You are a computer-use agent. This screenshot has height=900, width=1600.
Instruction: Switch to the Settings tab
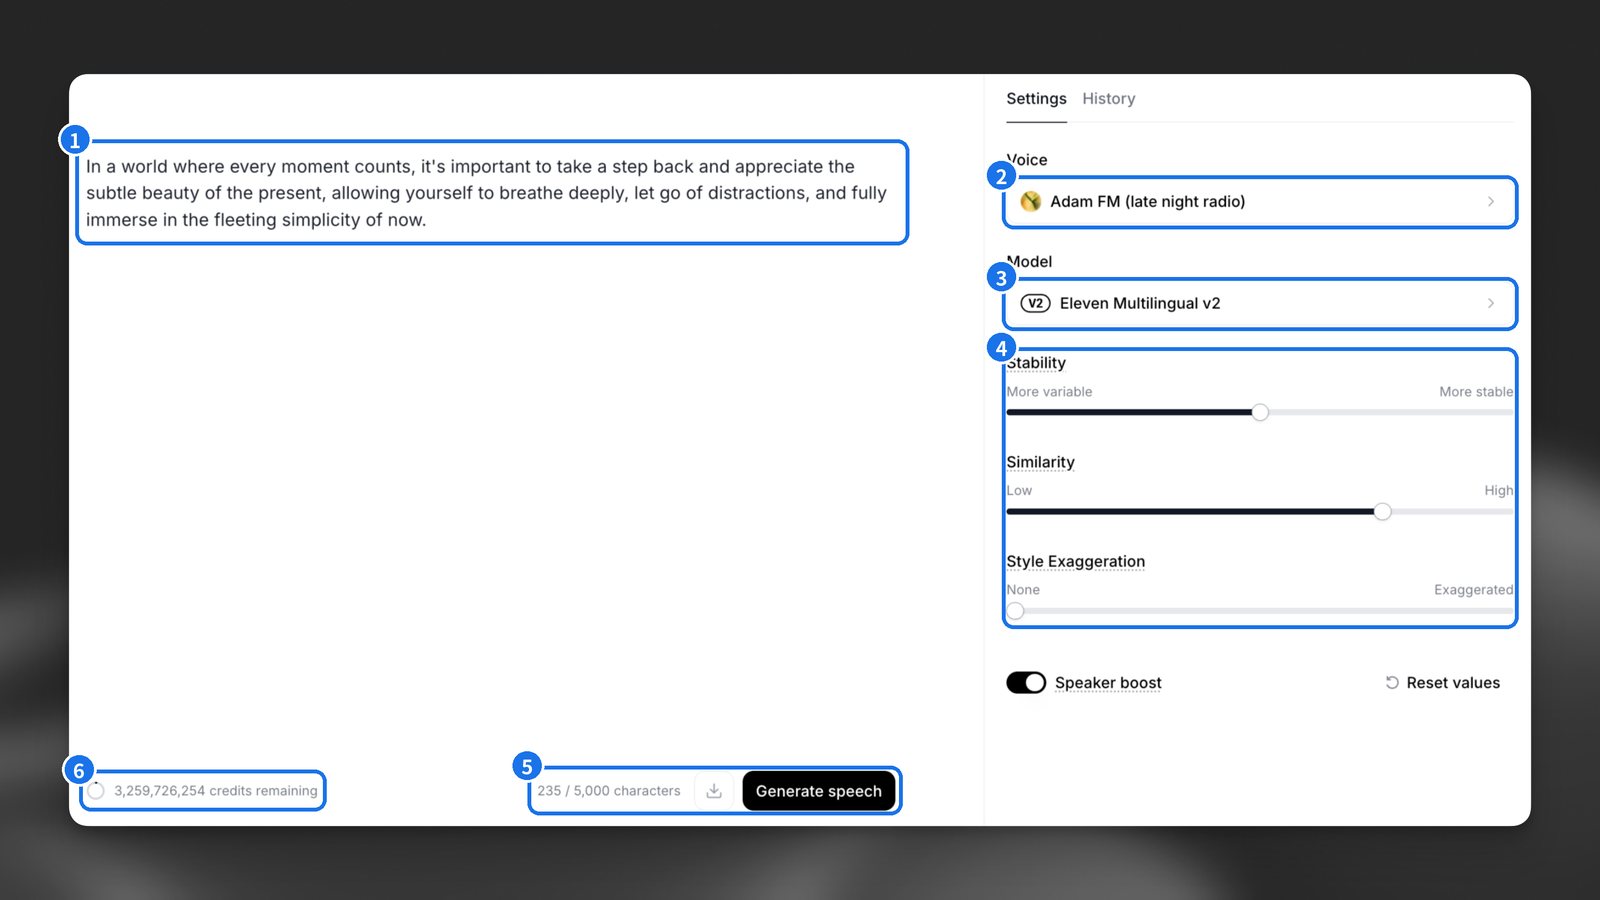click(x=1036, y=99)
